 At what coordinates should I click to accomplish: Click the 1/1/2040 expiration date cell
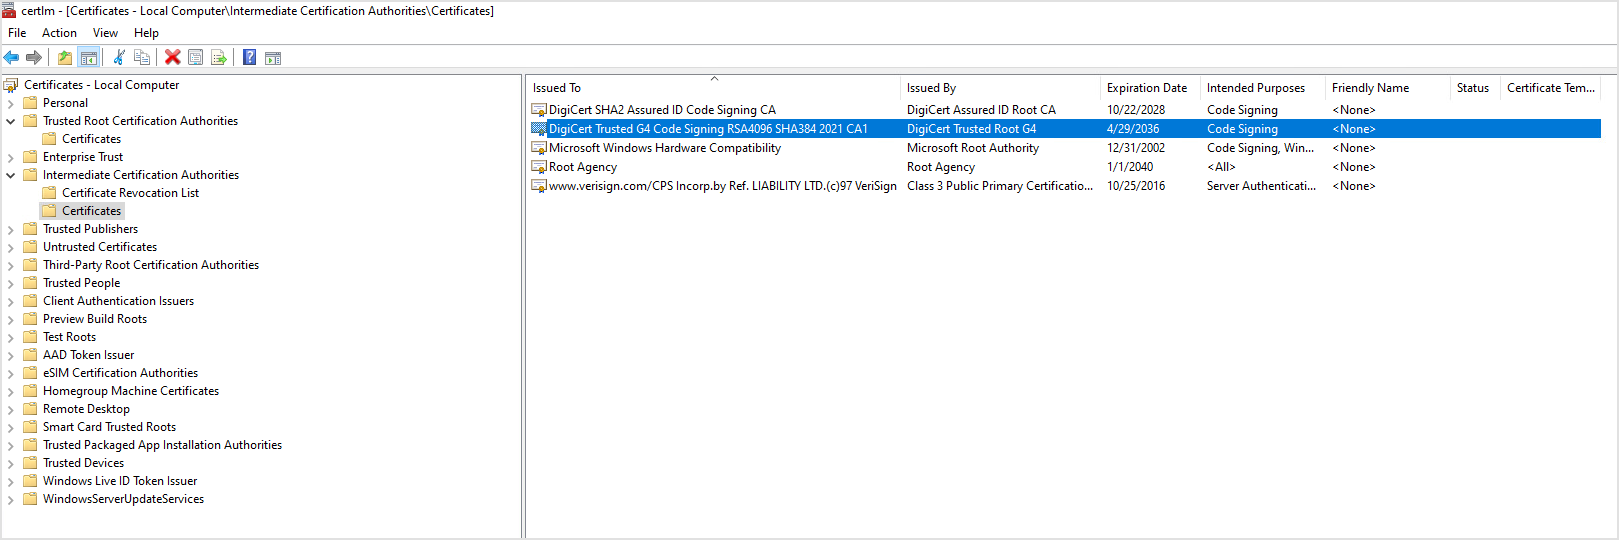[1130, 167]
